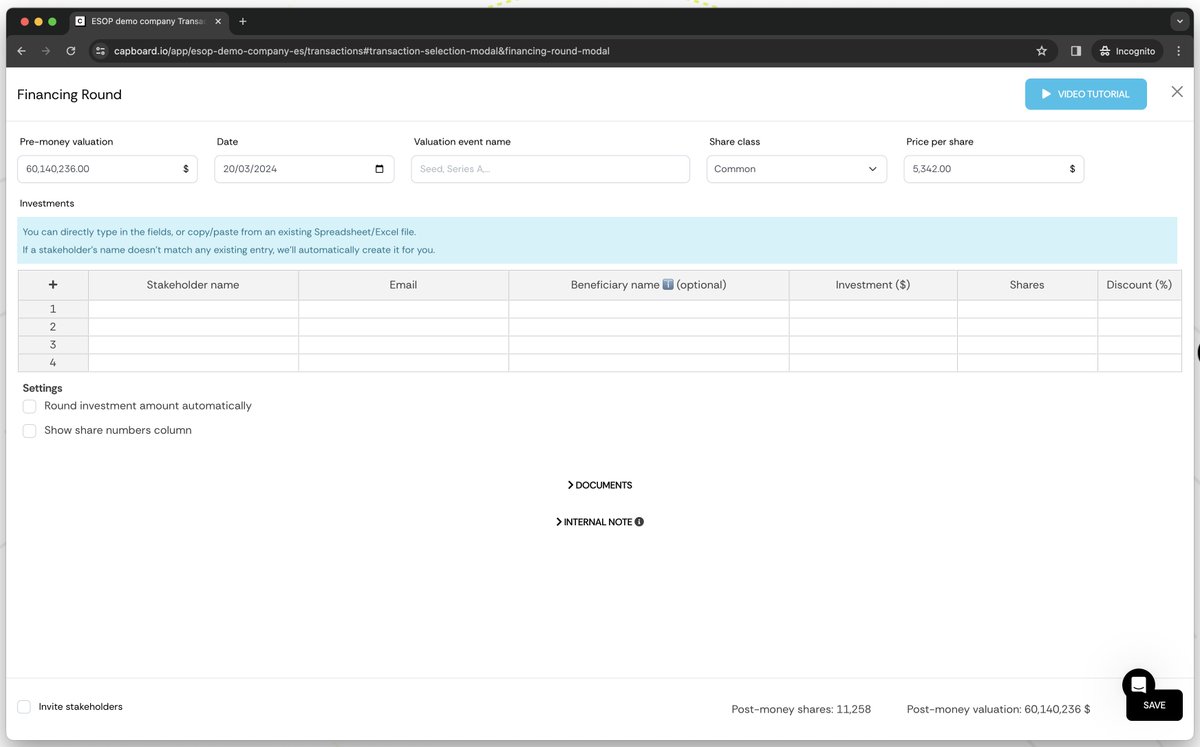Click the Valuation event name input field
The width and height of the screenshot is (1200, 747).
tap(549, 168)
